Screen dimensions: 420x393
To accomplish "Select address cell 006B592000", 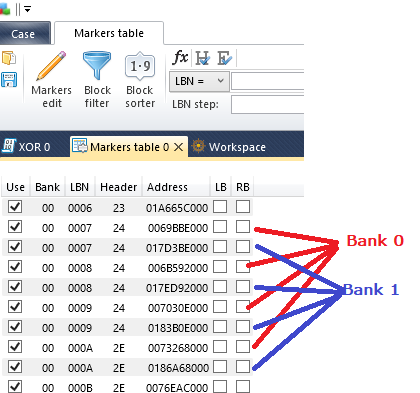I will click(x=178, y=268).
